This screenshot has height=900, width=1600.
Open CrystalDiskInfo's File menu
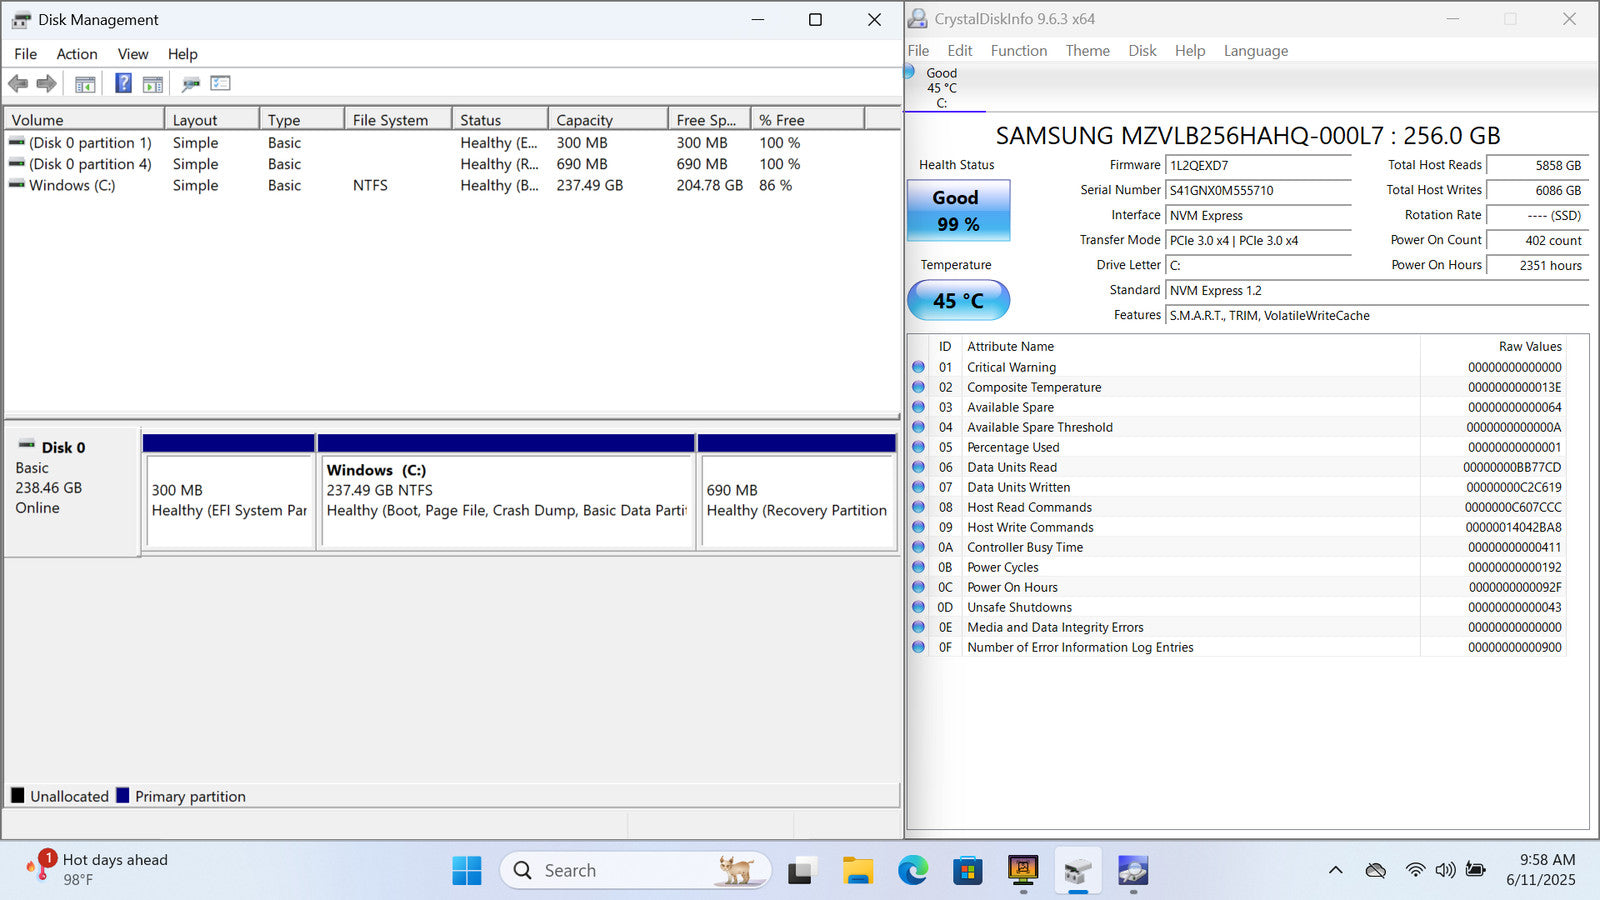coord(918,51)
